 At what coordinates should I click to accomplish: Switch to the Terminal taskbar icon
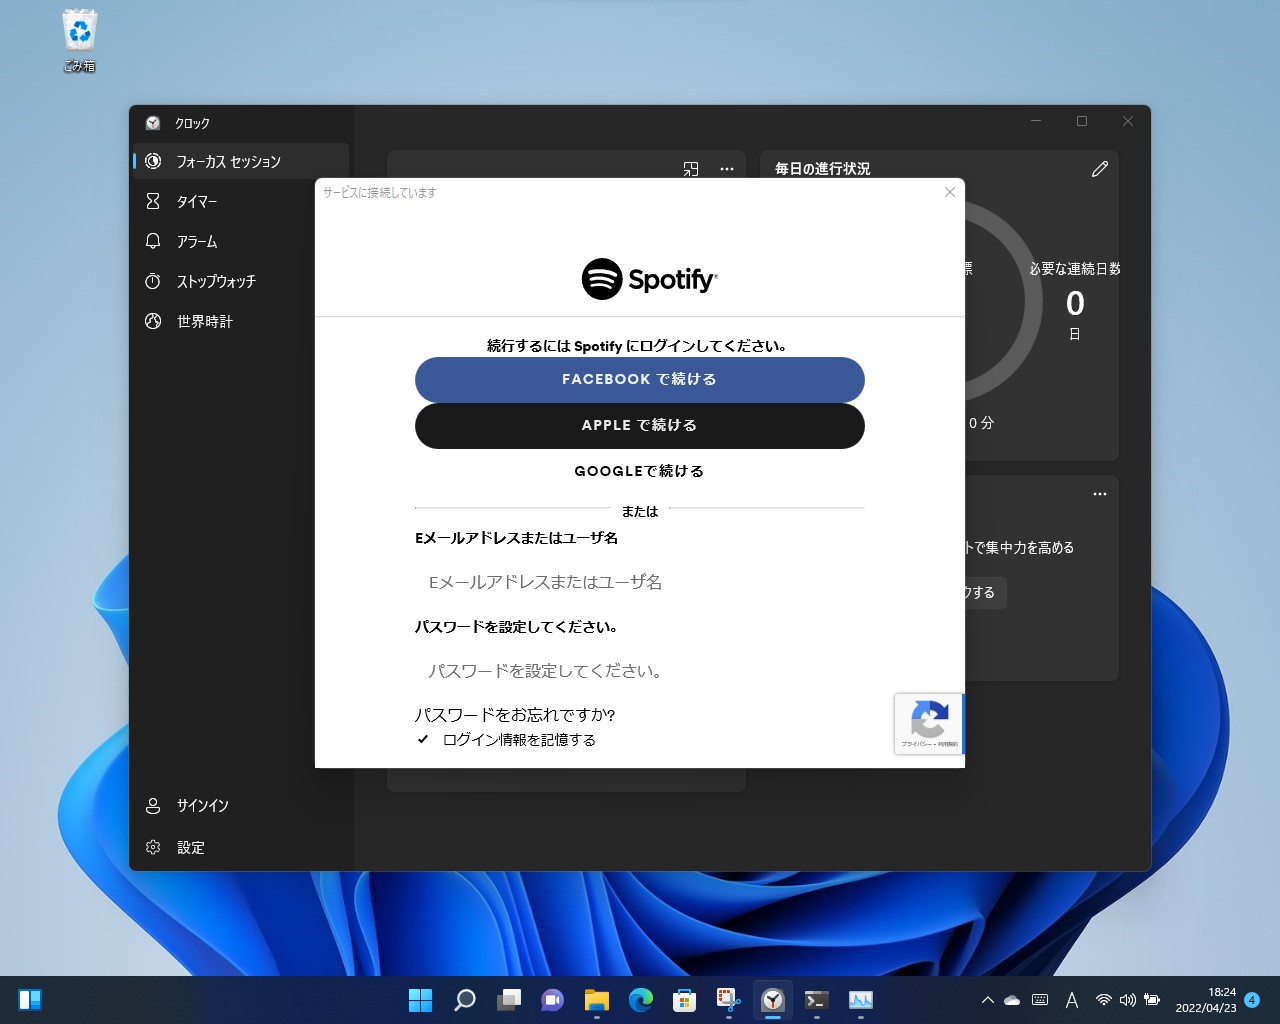[817, 1000]
